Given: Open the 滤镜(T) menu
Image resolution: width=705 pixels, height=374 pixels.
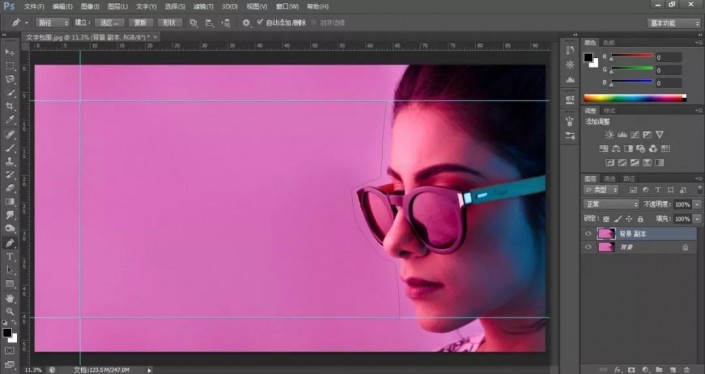Looking at the screenshot, I should (203, 6).
